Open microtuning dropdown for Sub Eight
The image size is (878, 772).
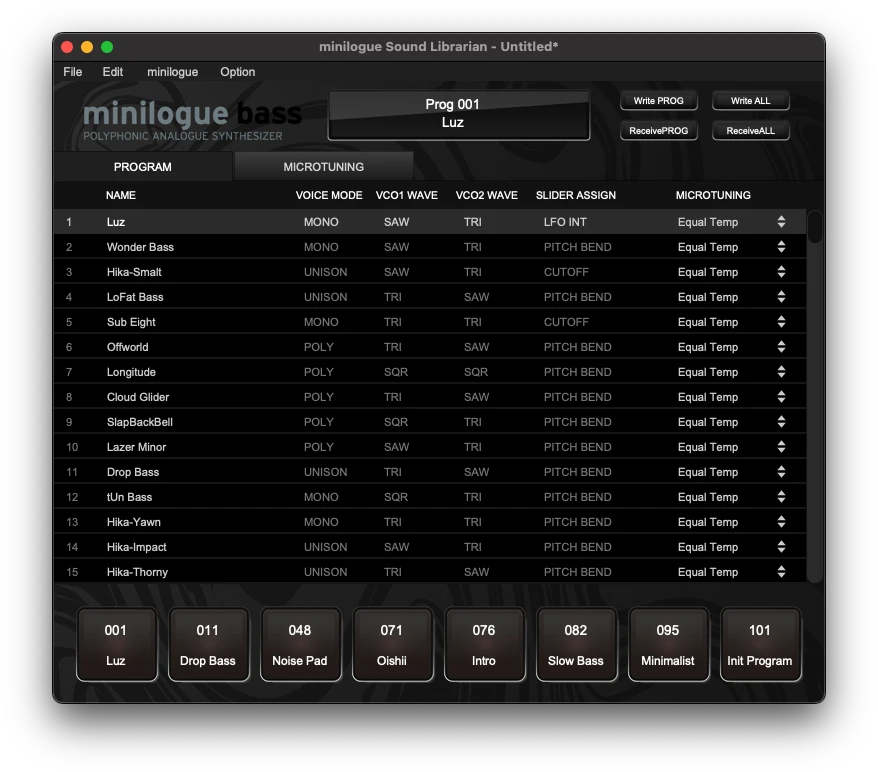click(x=781, y=322)
